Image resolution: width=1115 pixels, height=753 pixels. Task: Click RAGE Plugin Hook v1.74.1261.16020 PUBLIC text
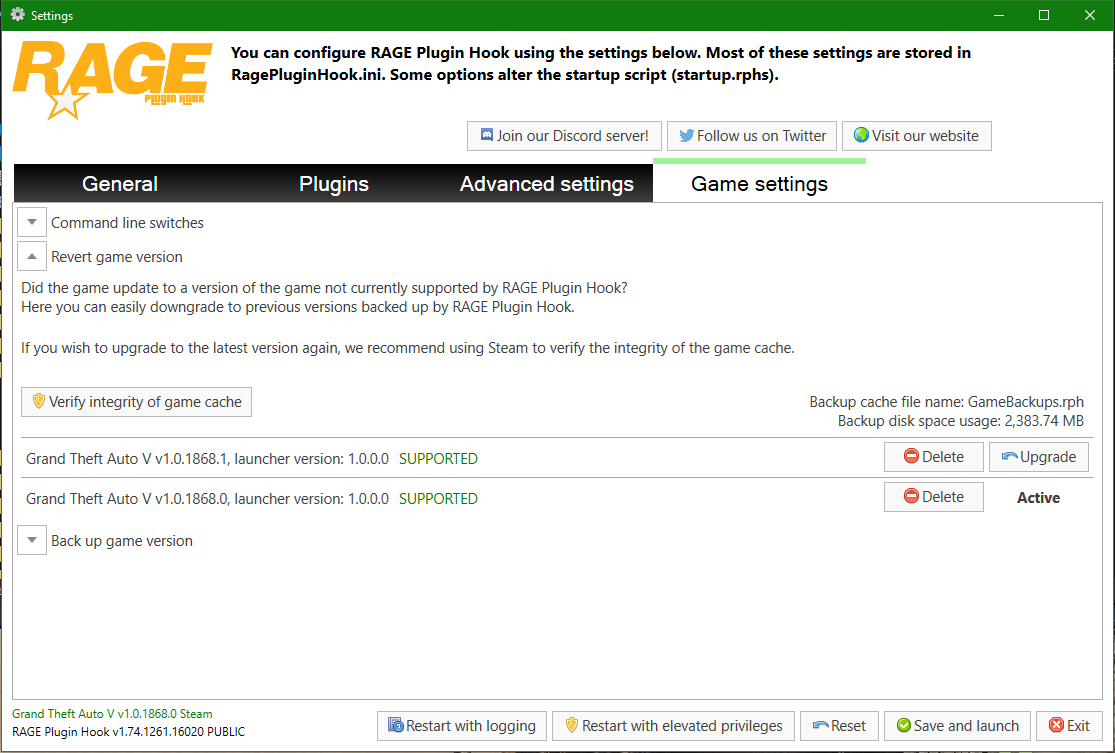click(129, 731)
